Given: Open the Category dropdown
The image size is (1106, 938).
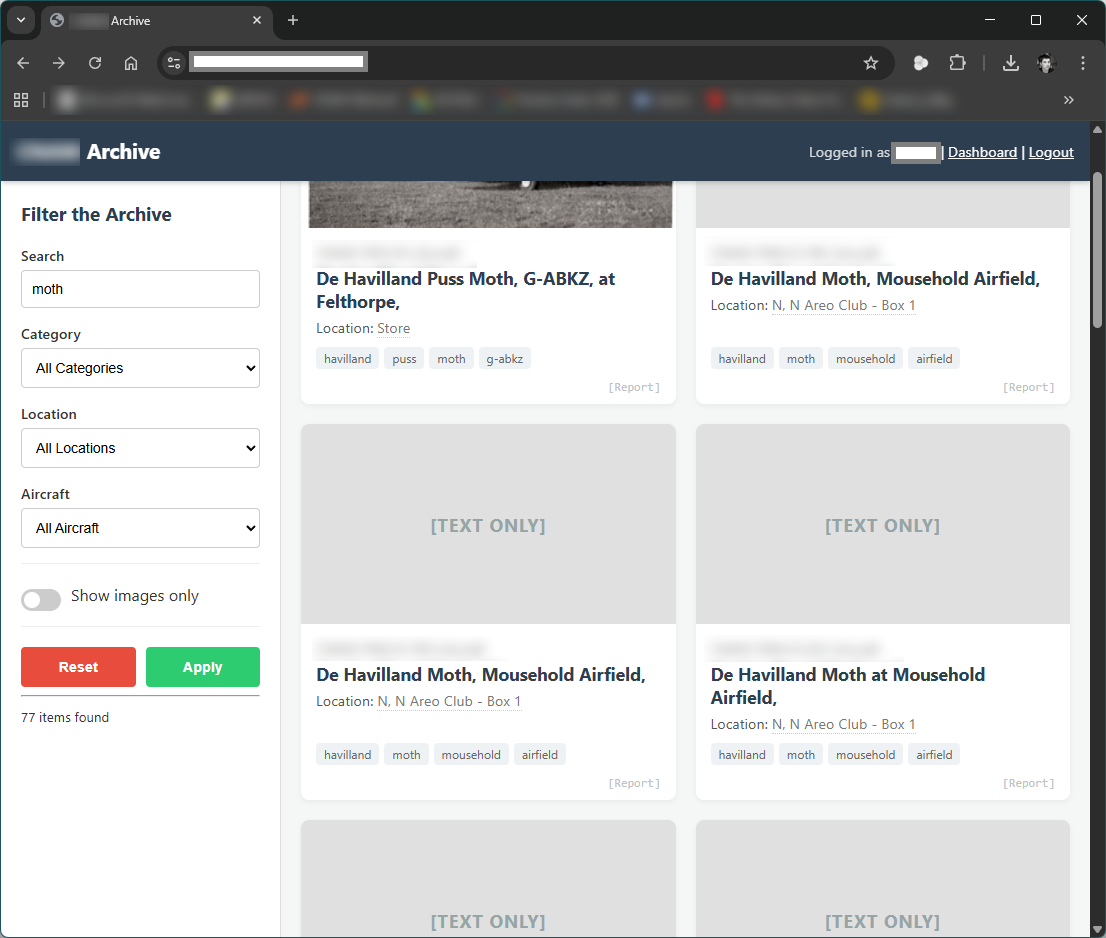Looking at the screenshot, I should click(140, 368).
